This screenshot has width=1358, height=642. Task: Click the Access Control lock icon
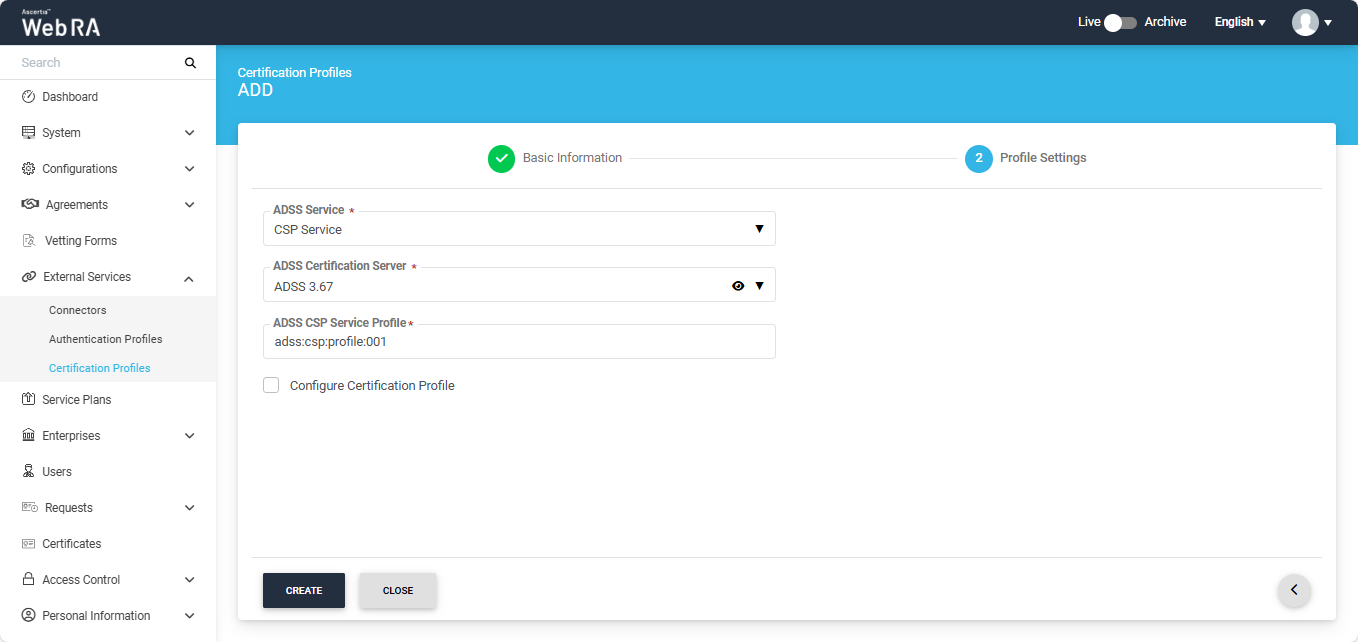coord(28,580)
